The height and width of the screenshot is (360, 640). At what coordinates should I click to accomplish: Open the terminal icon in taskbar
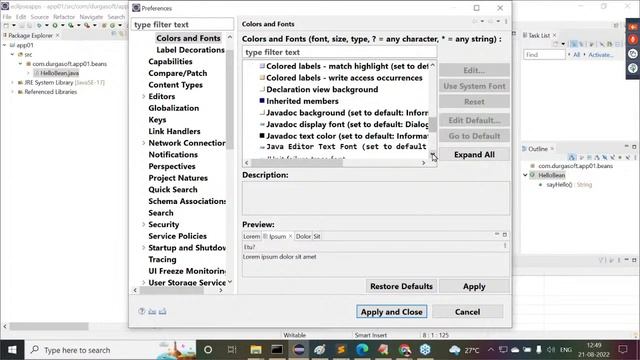coord(277,350)
